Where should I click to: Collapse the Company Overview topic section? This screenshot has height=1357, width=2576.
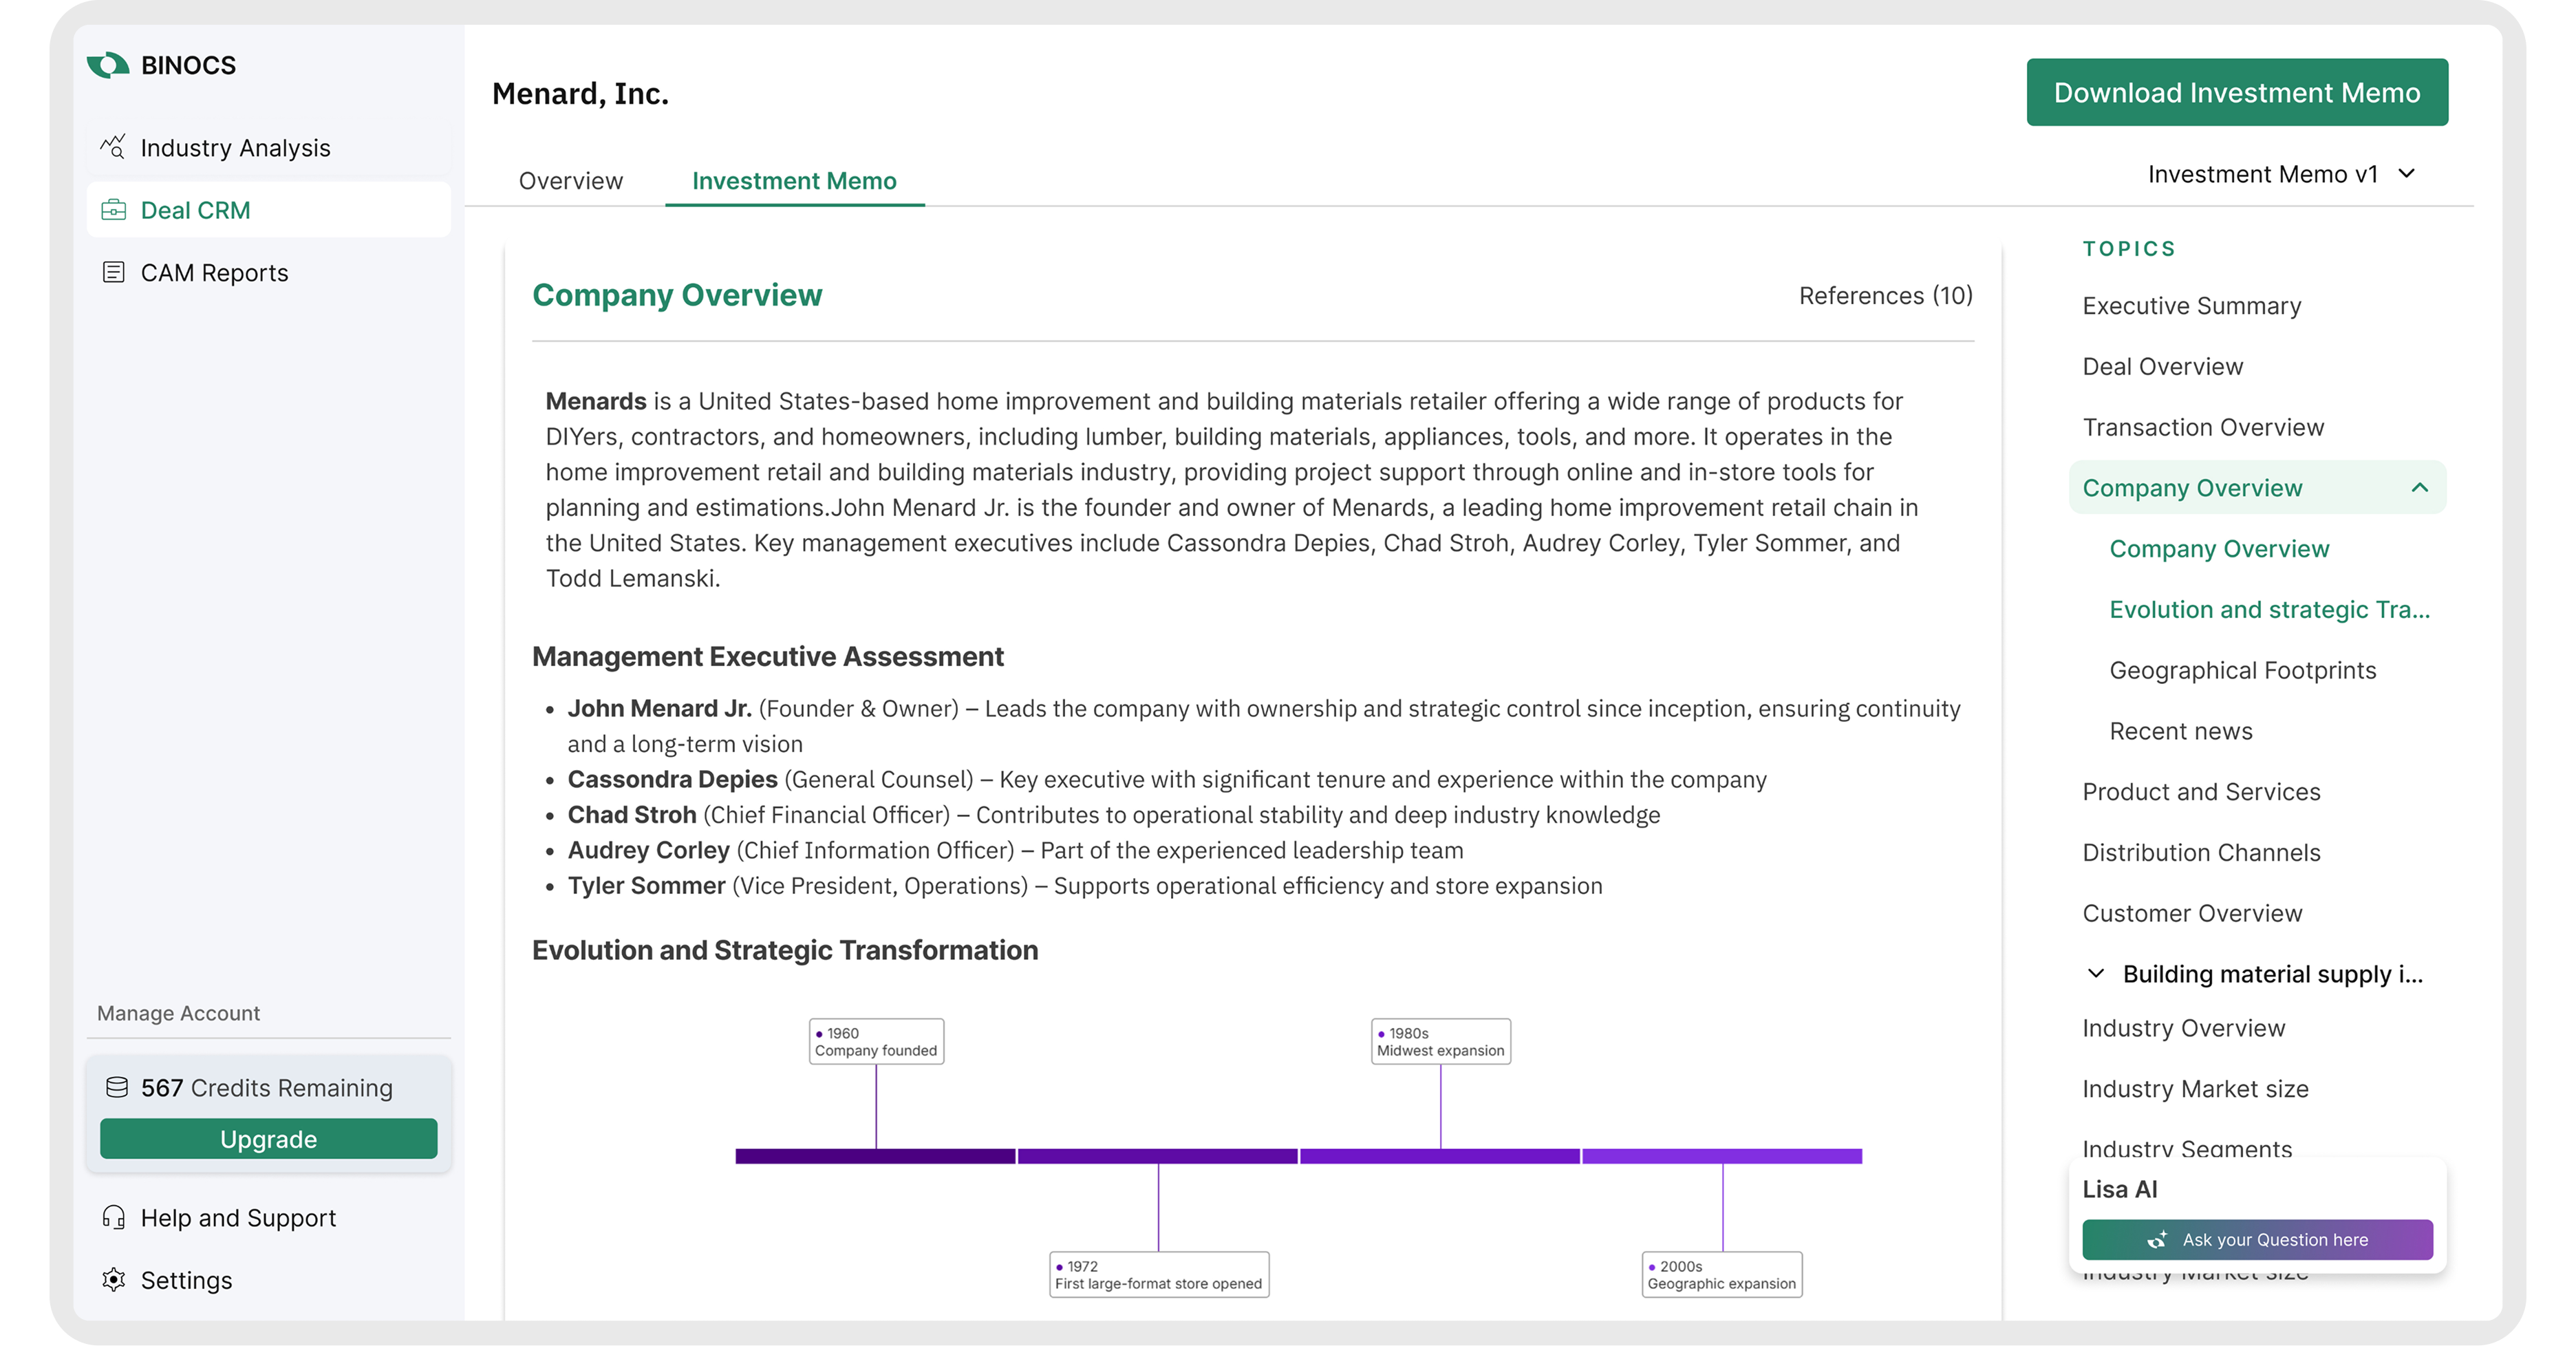[2419, 488]
